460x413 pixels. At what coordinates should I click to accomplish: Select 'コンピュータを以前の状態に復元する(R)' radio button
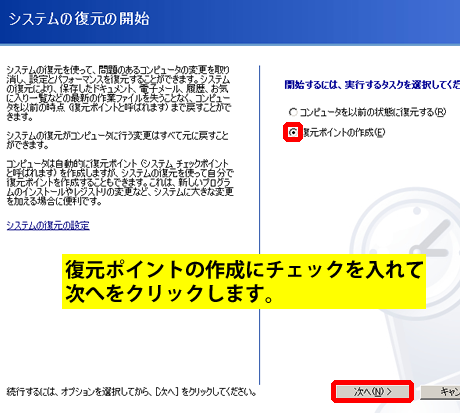pyautogui.click(x=293, y=112)
